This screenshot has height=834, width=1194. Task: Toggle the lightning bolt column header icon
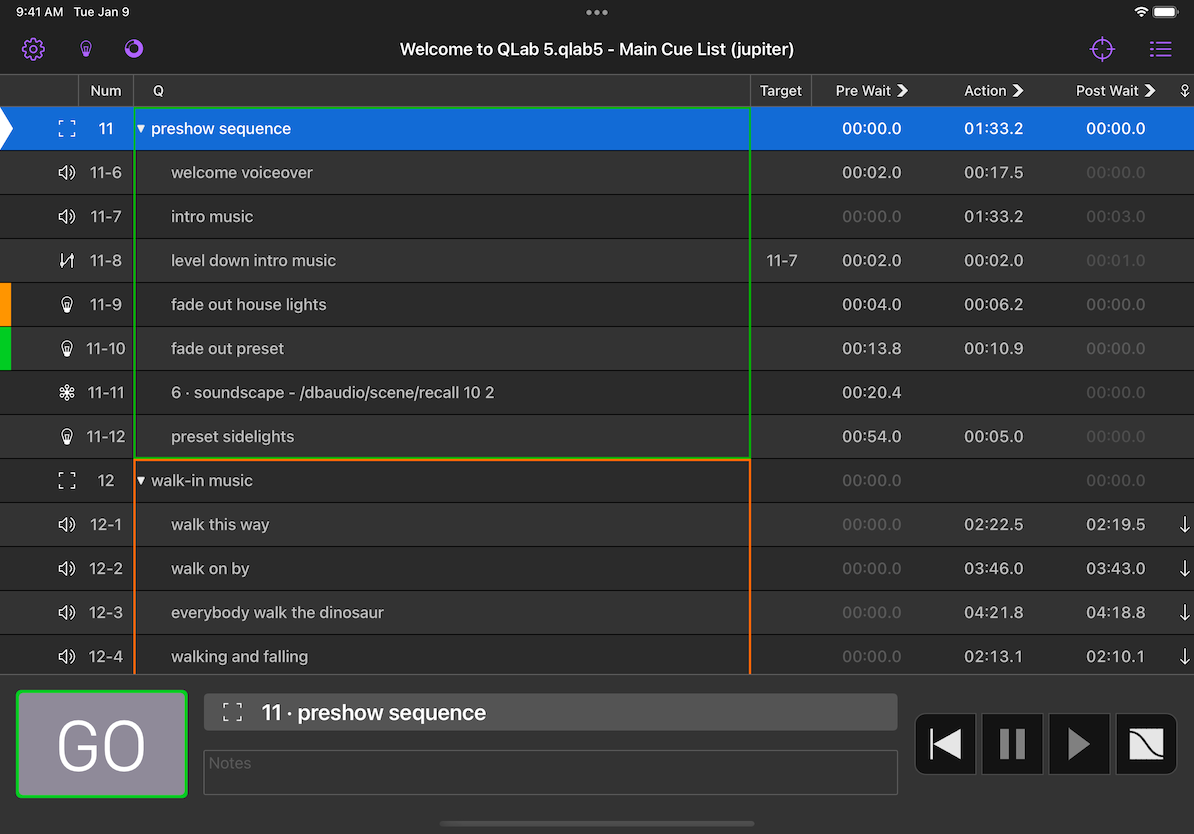click(1184, 90)
